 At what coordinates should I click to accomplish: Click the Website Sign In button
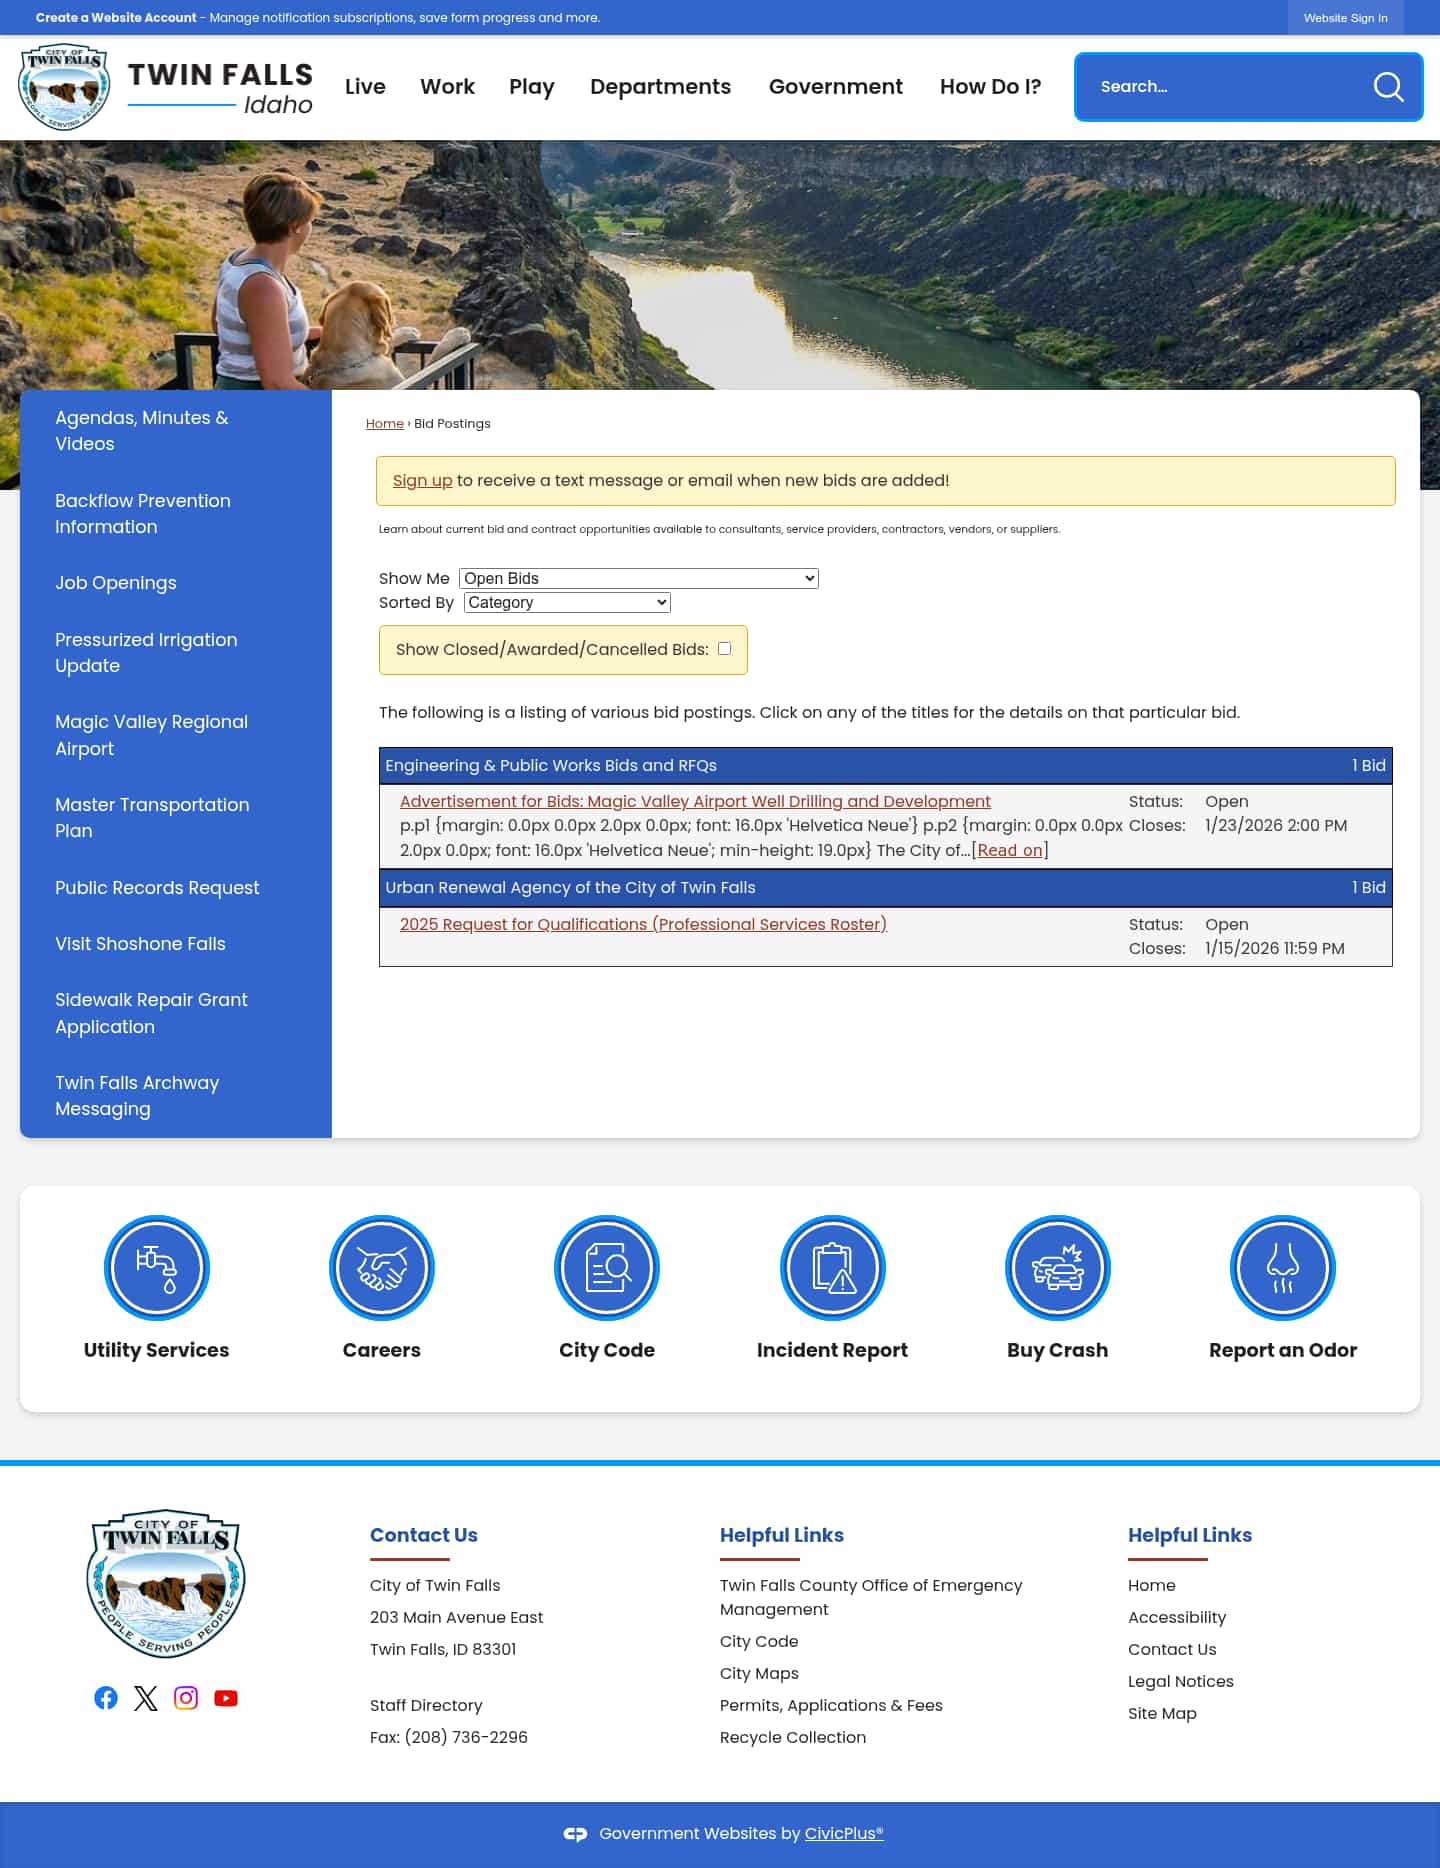(1345, 18)
